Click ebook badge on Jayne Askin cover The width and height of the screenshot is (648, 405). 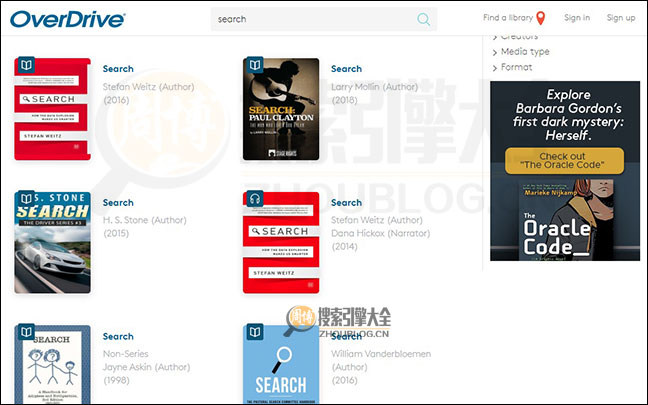click(26, 333)
